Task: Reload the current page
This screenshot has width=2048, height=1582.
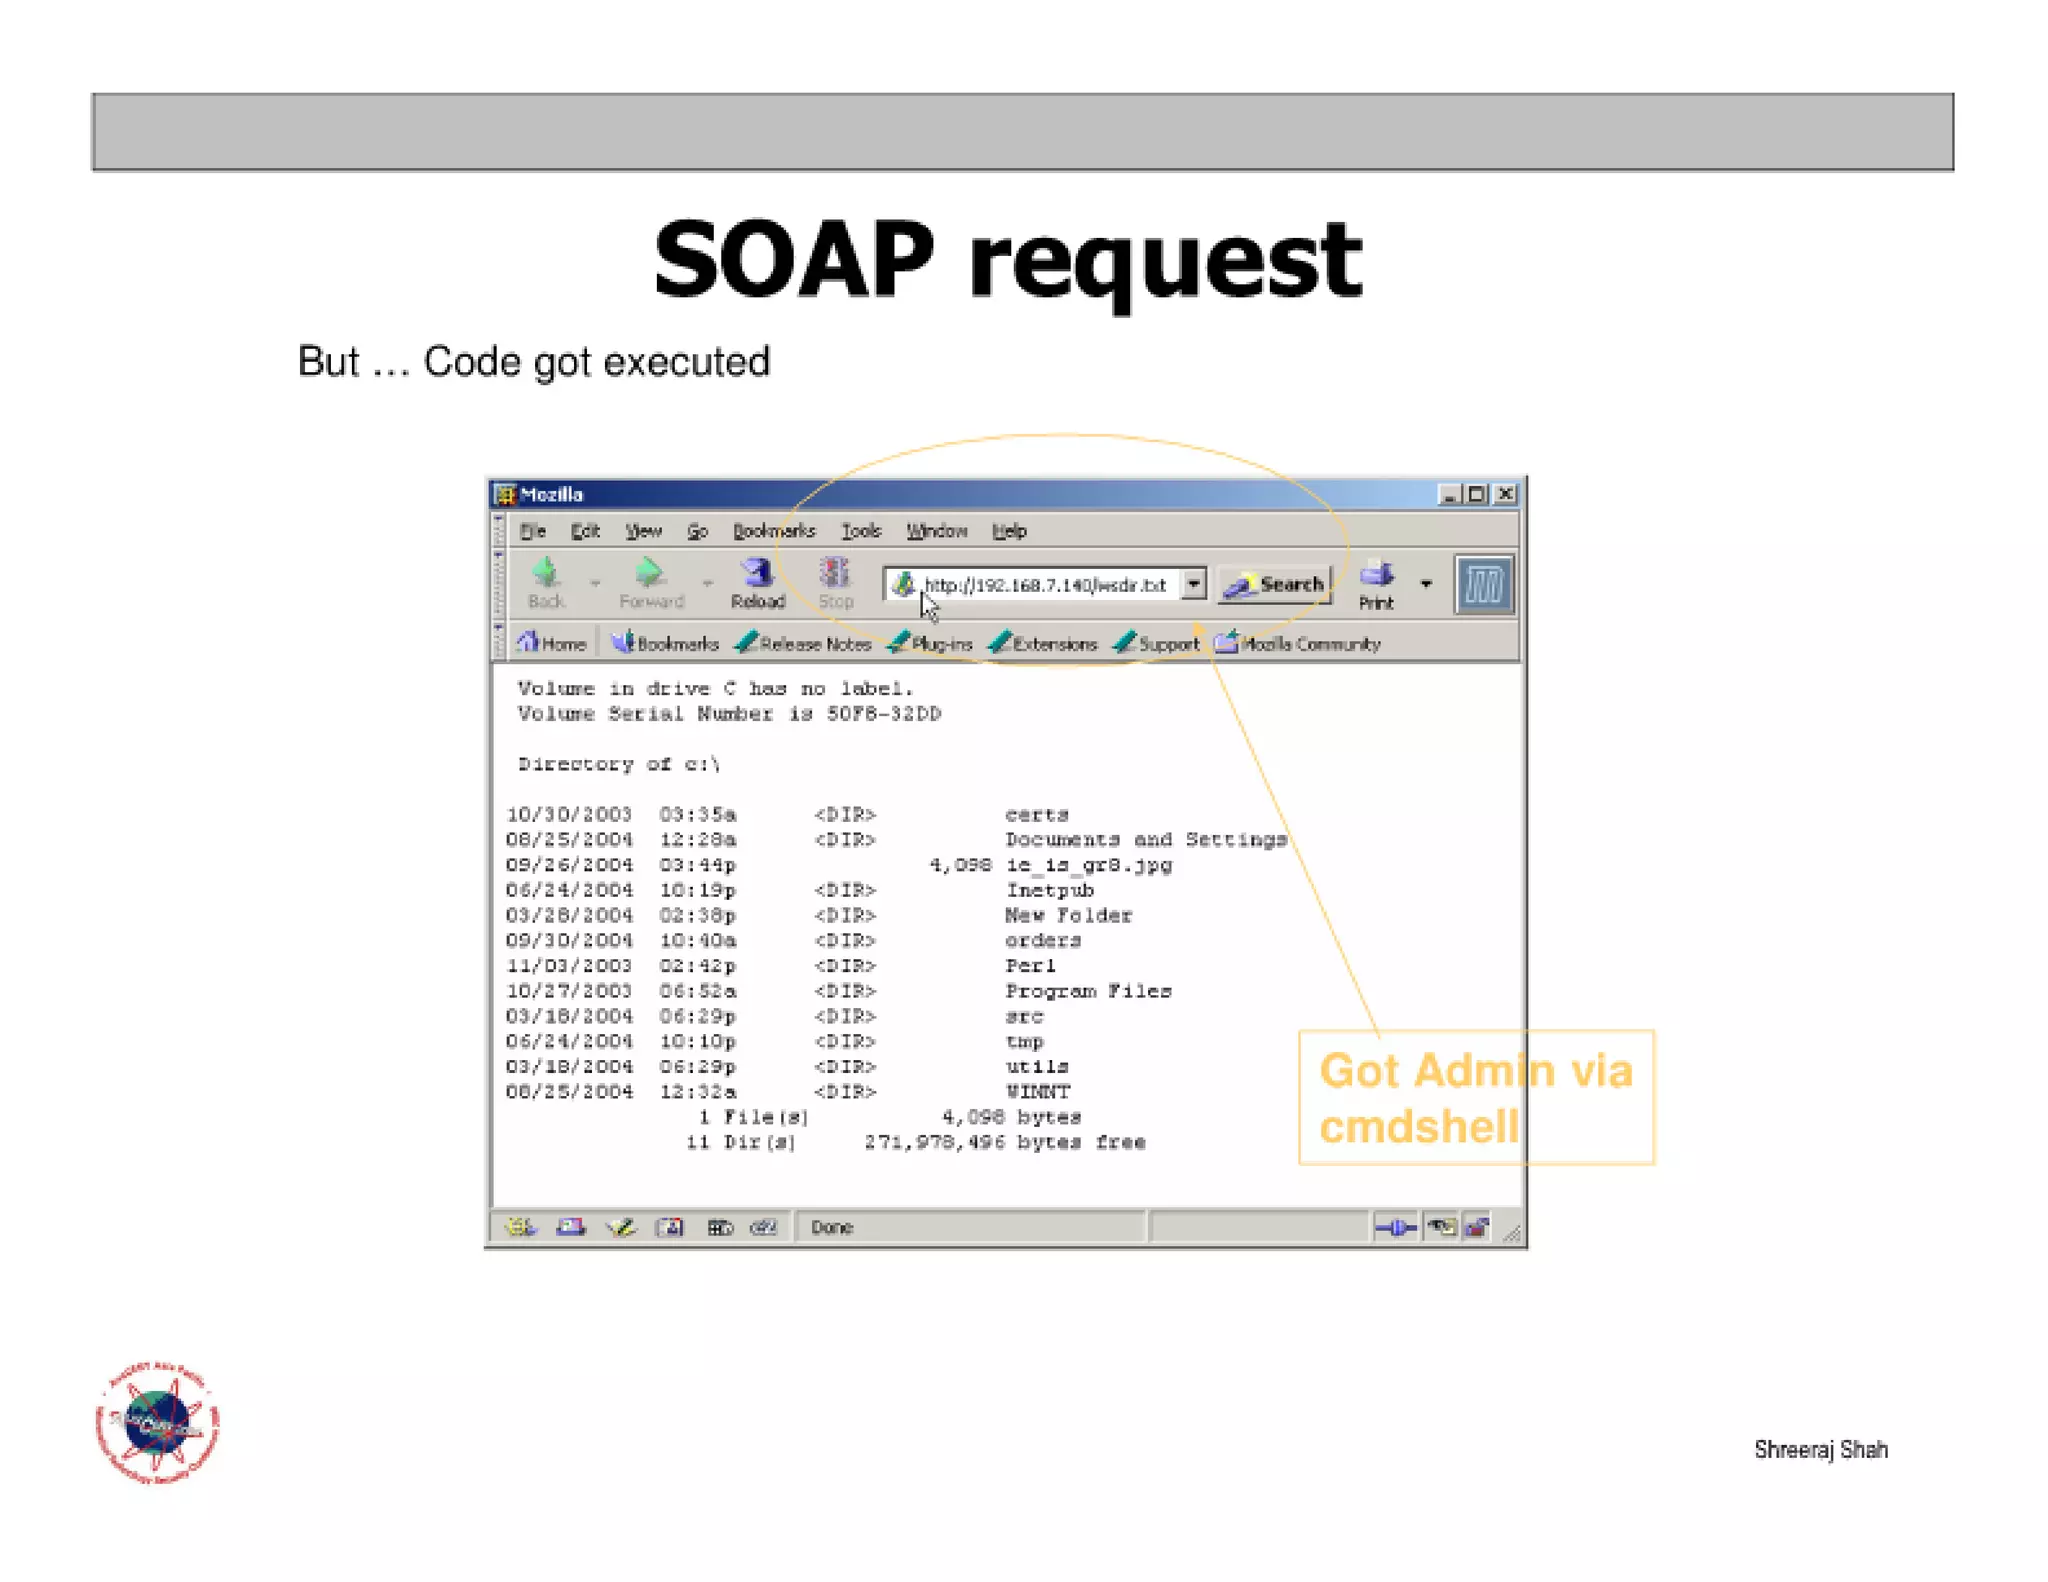Action: click(757, 583)
